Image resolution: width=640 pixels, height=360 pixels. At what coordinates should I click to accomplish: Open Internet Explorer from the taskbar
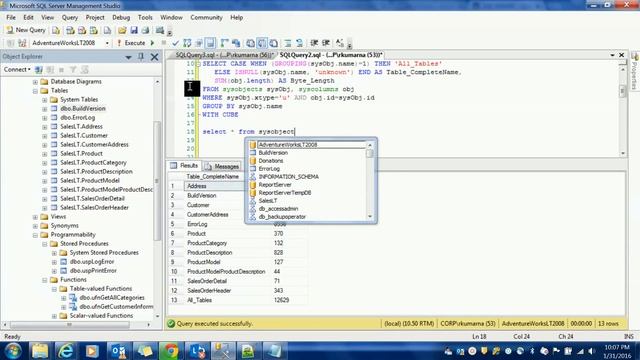[x=65, y=351]
